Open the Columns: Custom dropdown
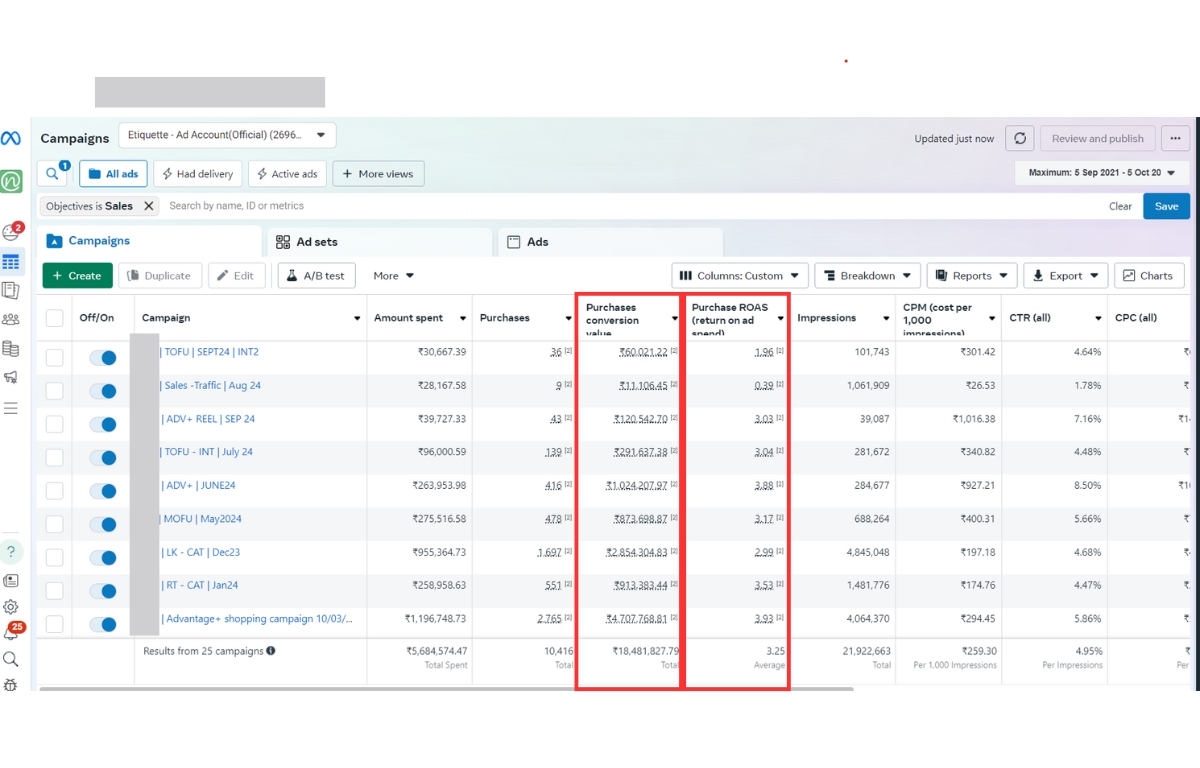The width and height of the screenshot is (1200, 768). click(739, 276)
